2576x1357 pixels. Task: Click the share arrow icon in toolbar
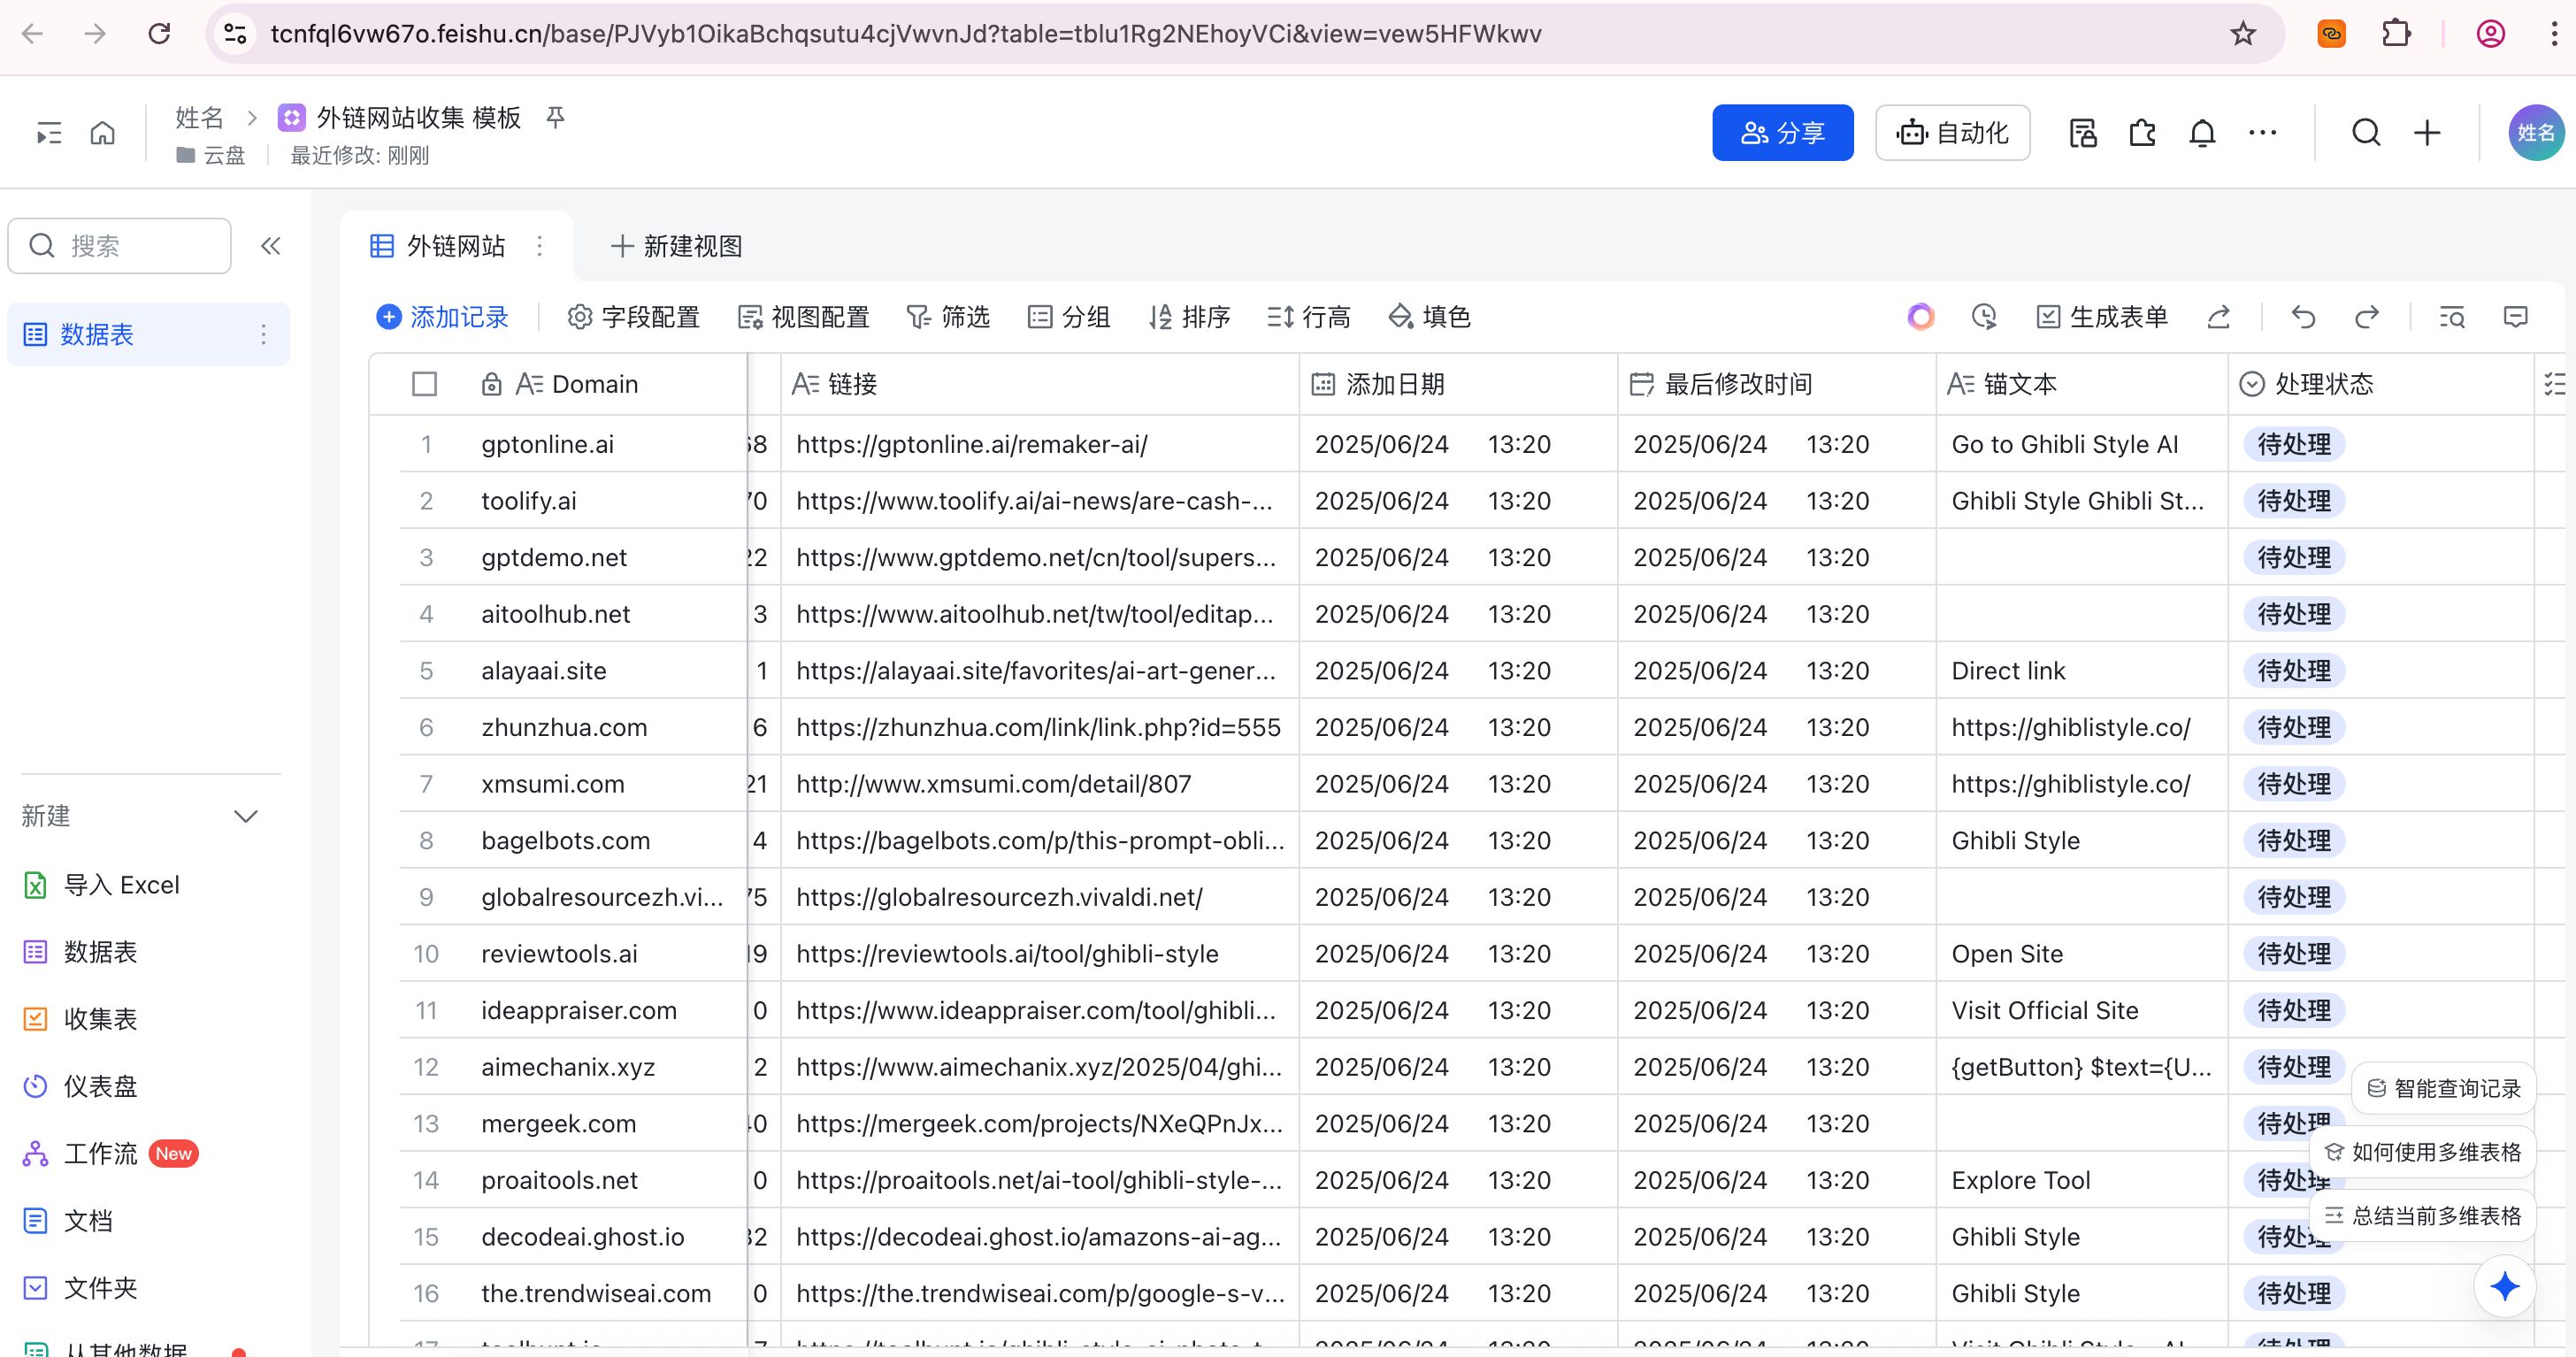pyautogui.click(x=2218, y=317)
